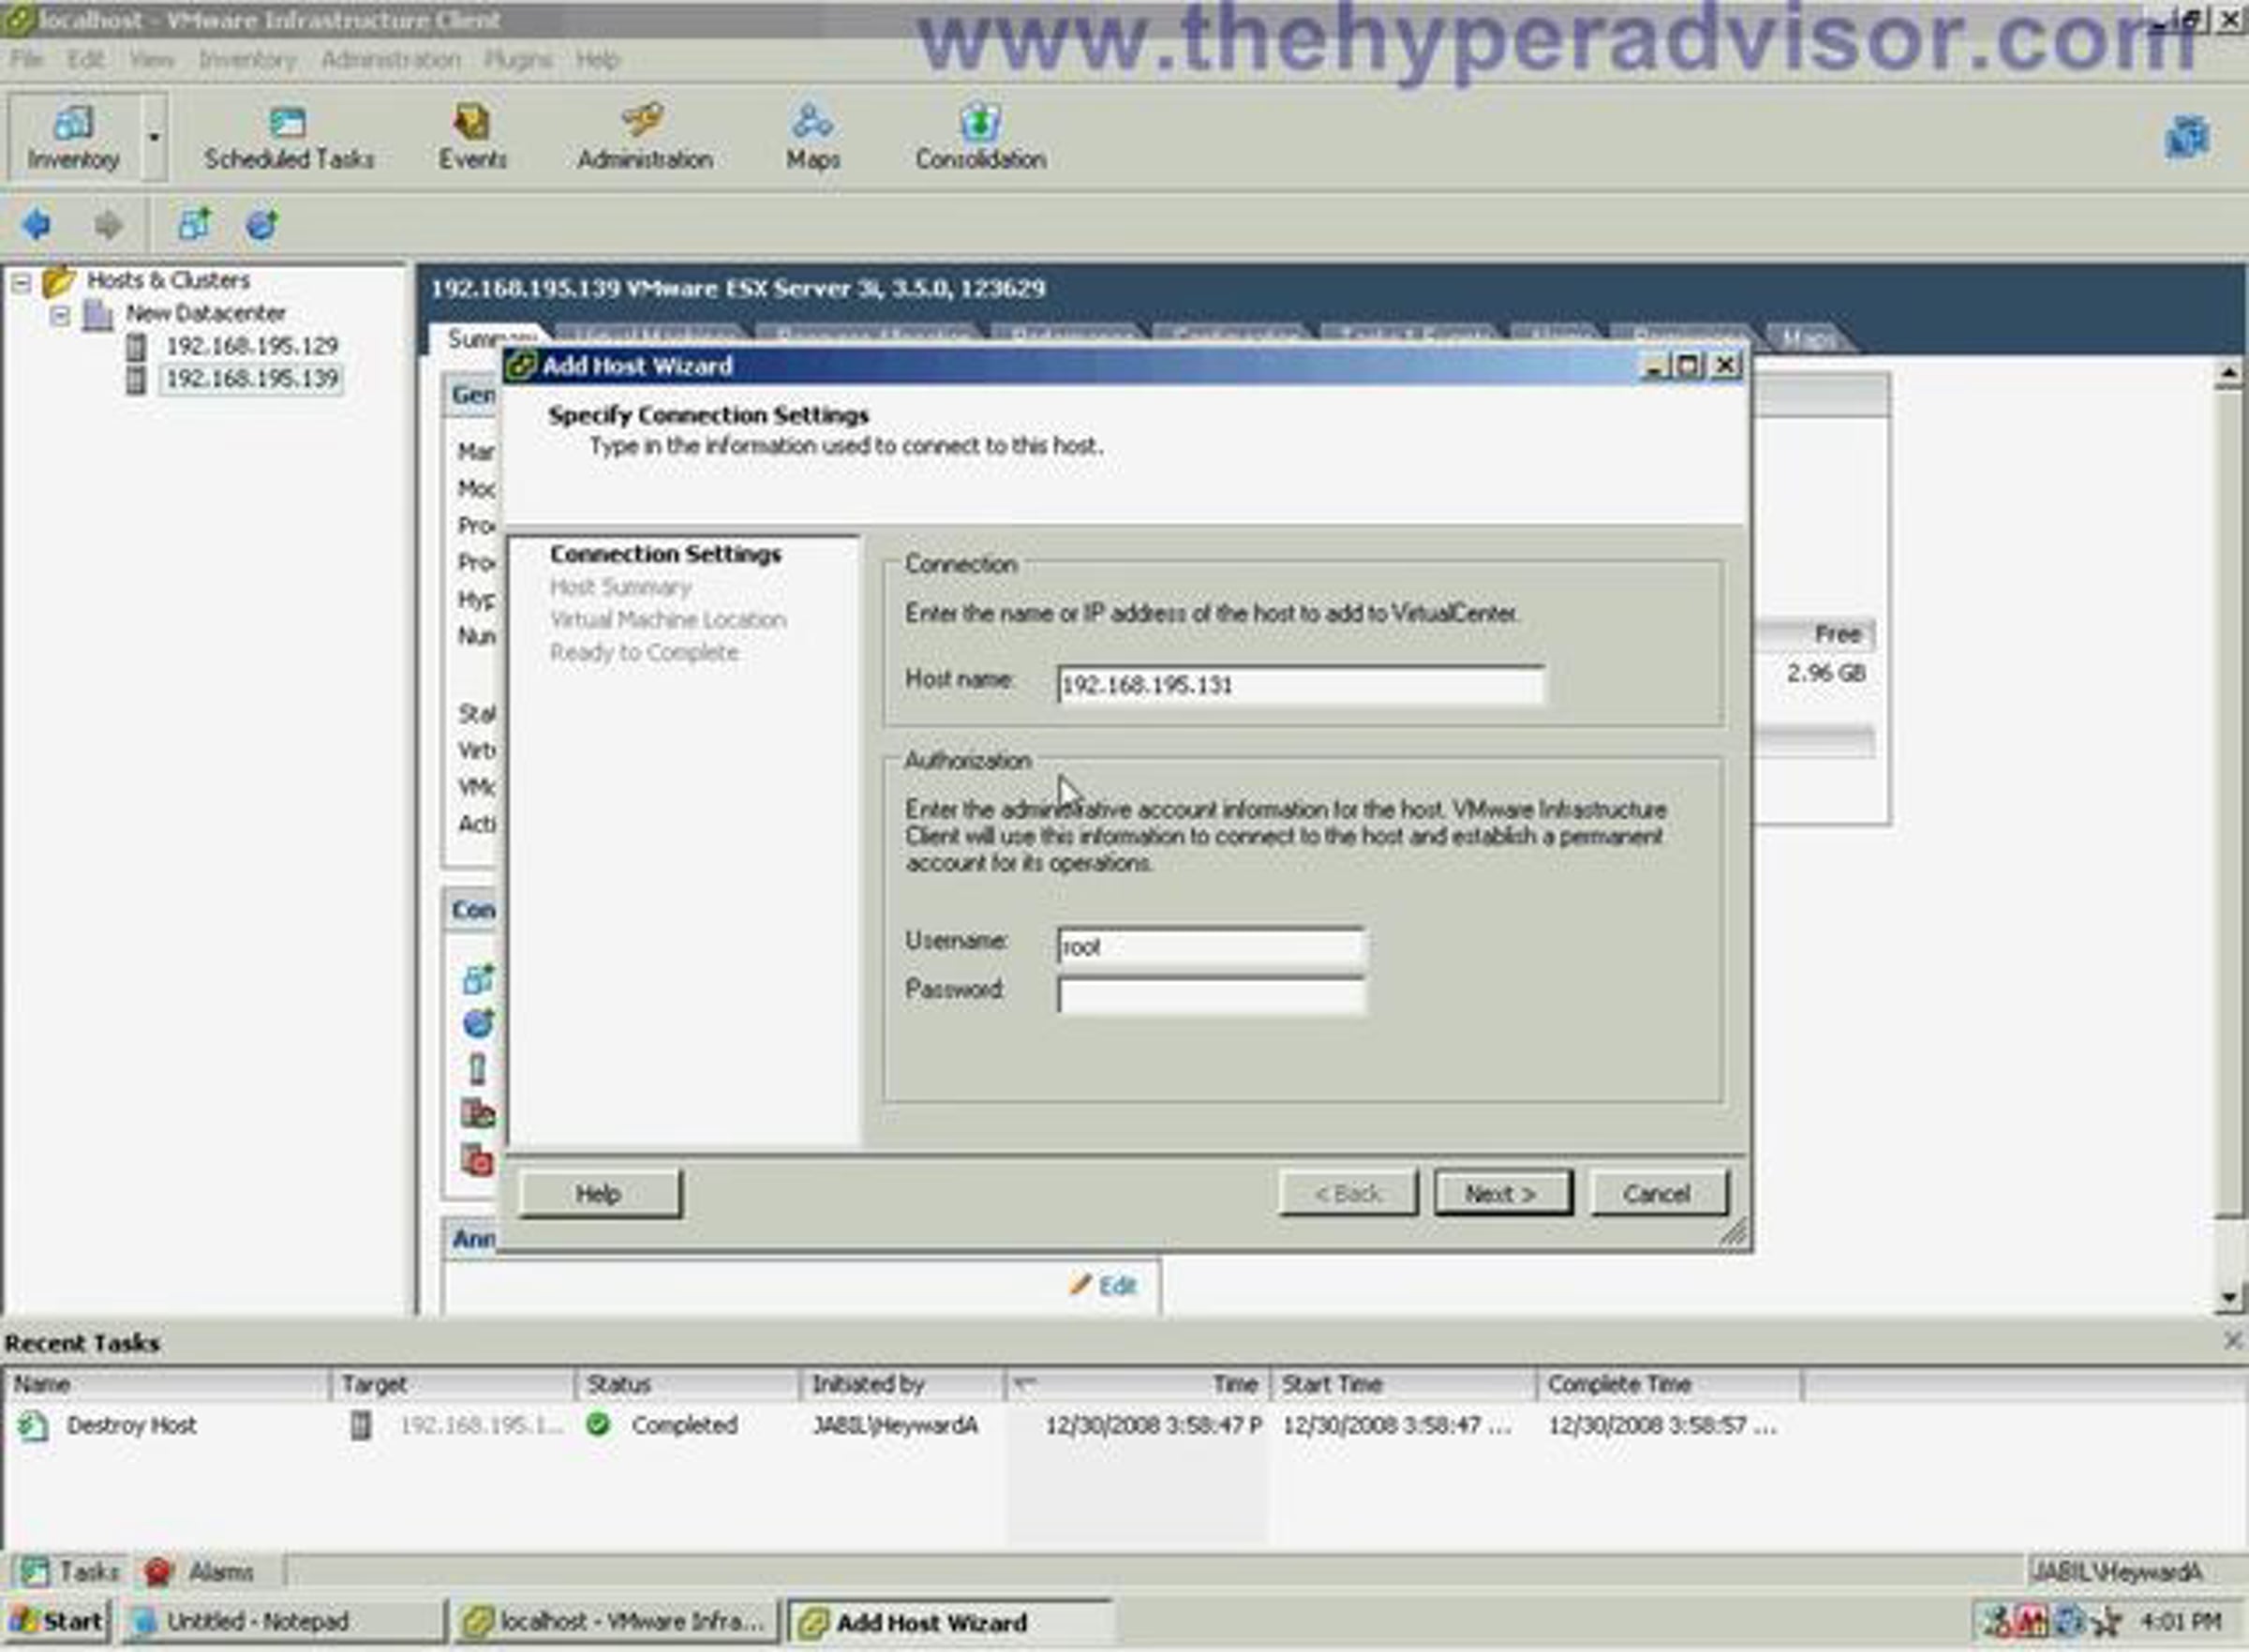Click the main panel scroll up arrow

(2228, 375)
